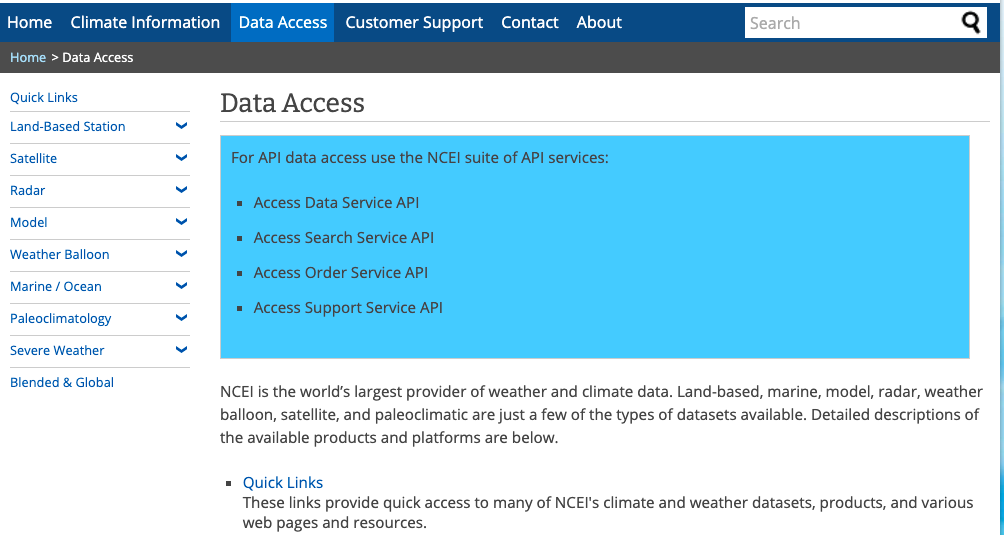The width and height of the screenshot is (1004, 535).
Task: Click the magnifying glass search icon
Action: point(971,23)
